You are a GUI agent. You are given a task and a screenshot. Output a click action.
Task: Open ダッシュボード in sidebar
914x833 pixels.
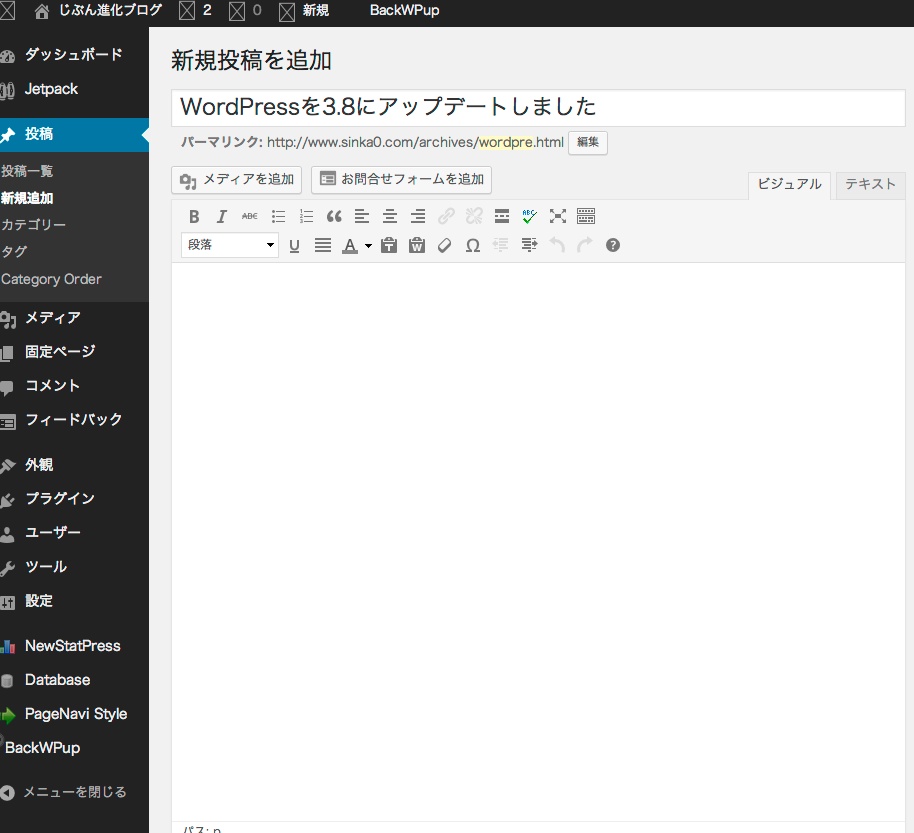pyautogui.click(x=74, y=55)
